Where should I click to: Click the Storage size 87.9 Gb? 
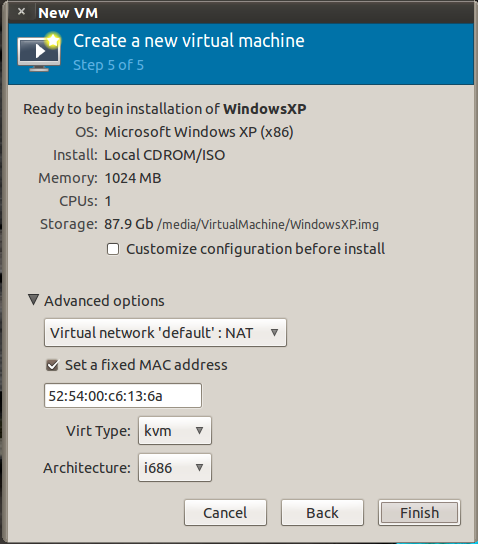point(129,224)
